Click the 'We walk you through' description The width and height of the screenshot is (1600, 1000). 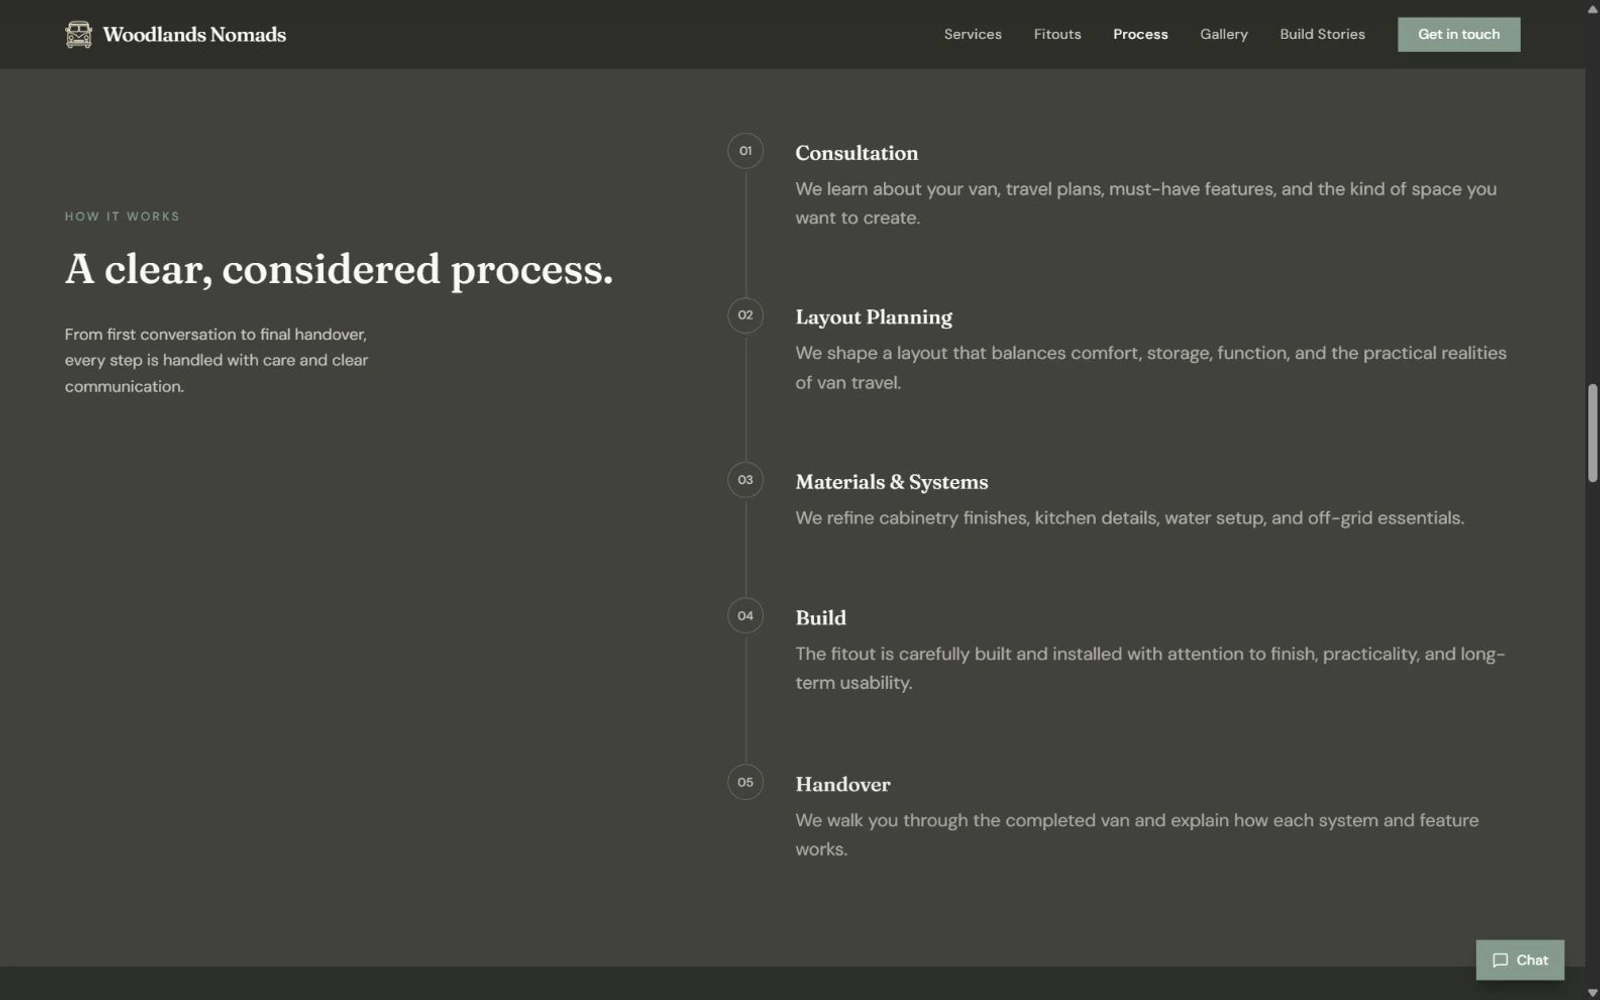(x=1136, y=834)
